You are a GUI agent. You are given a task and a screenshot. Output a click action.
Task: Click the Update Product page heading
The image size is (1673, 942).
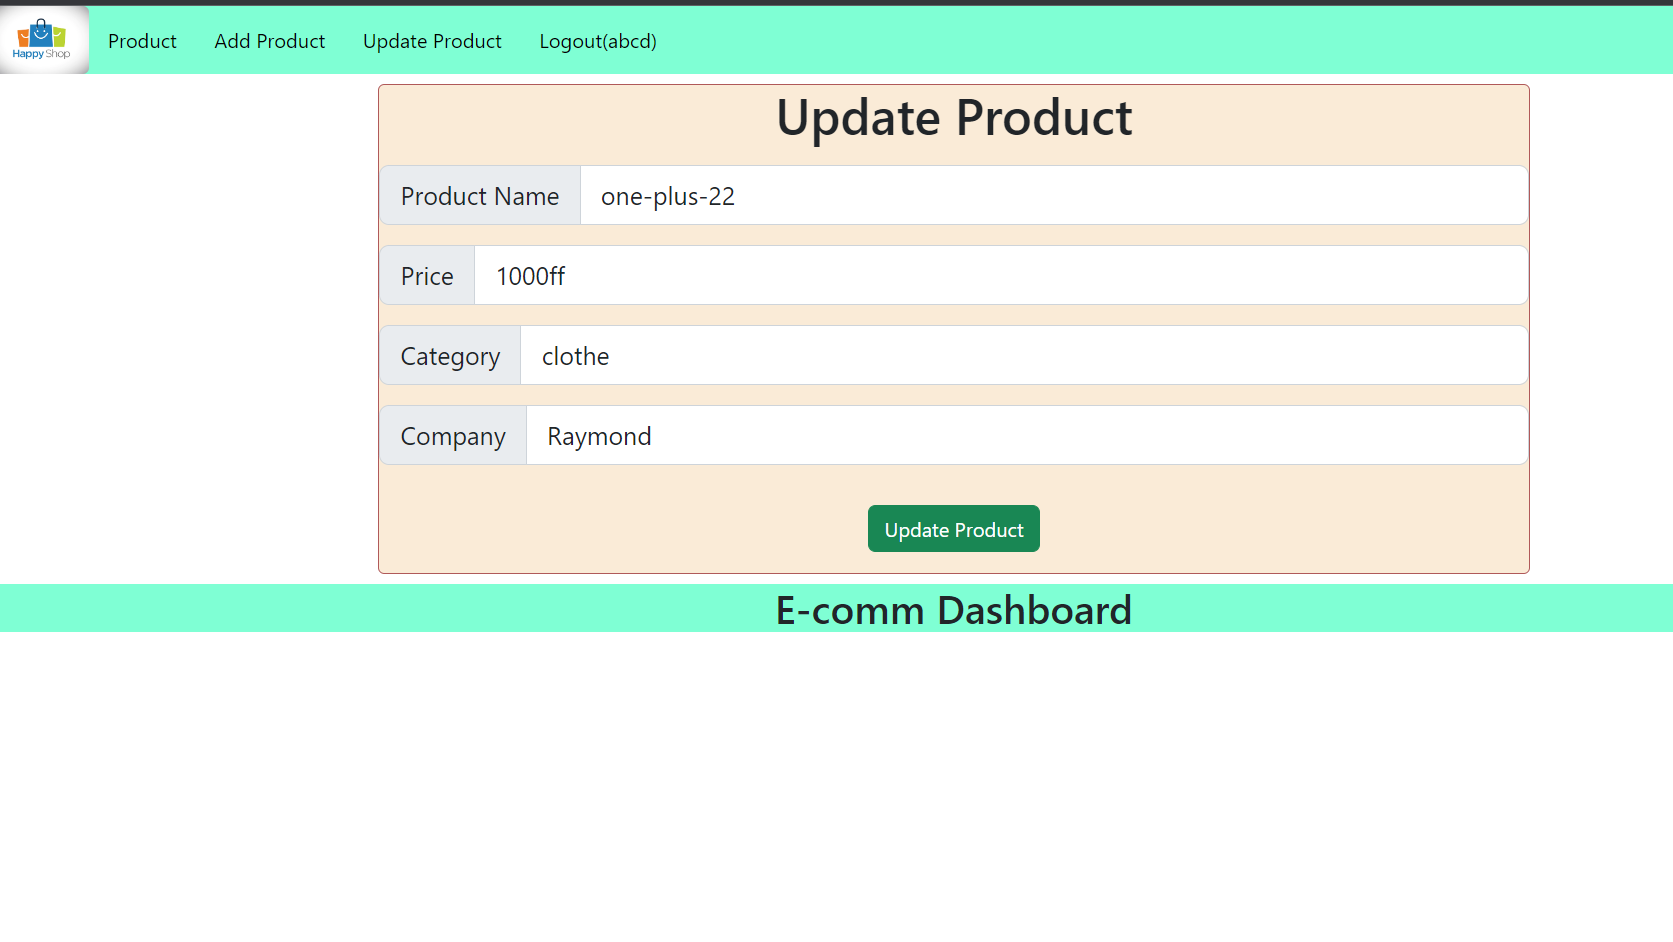[954, 118]
